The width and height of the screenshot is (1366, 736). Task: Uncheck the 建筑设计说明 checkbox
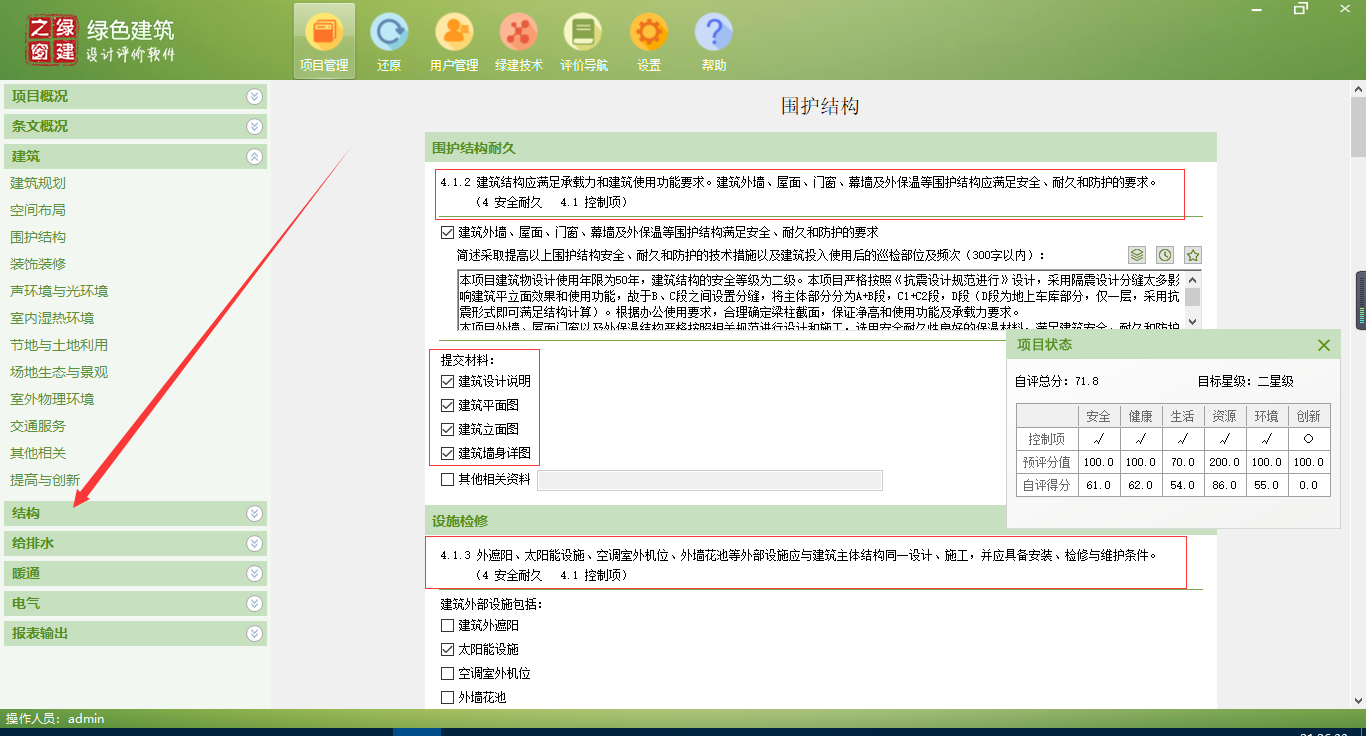tap(447, 381)
